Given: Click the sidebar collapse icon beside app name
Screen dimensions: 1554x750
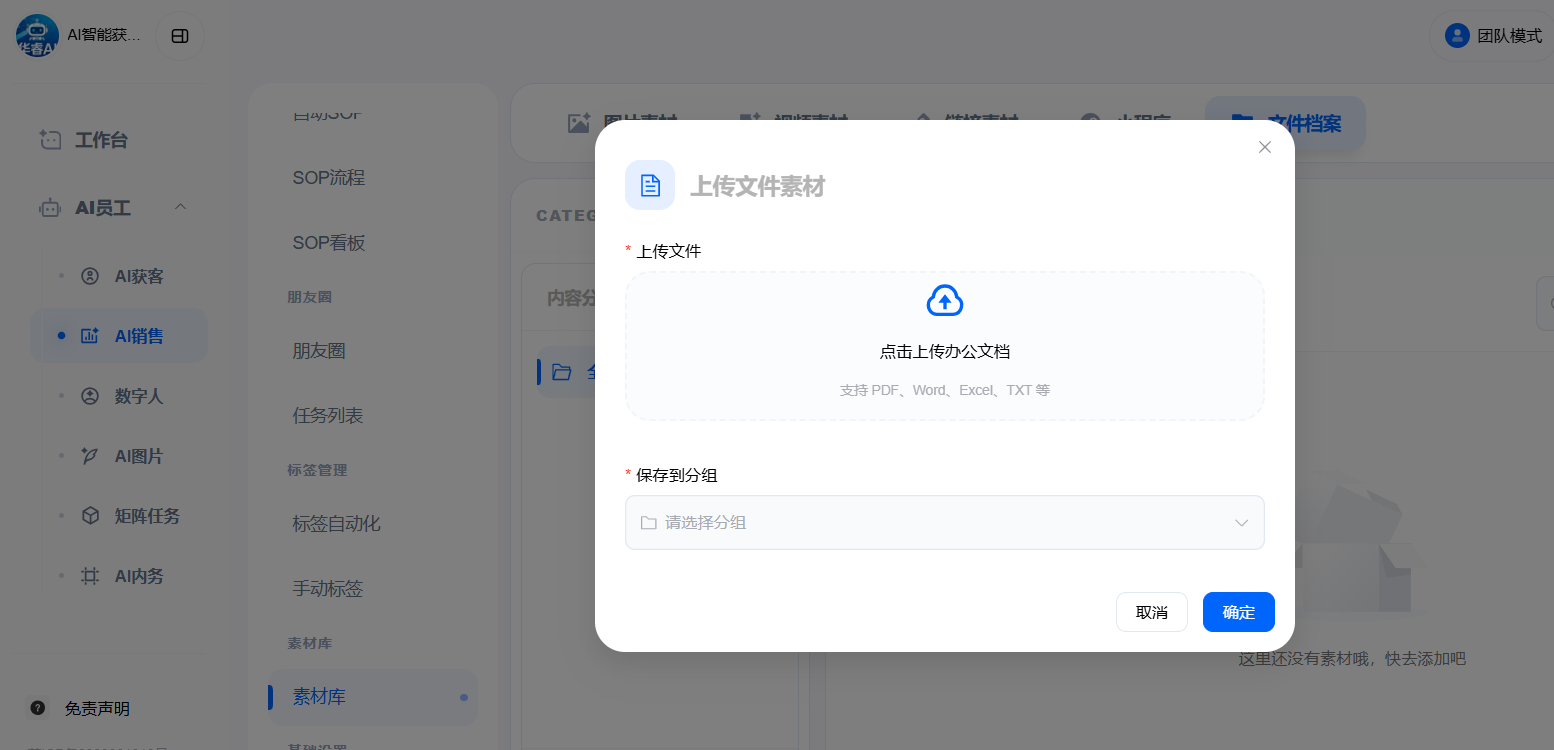Looking at the screenshot, I should [180, 36].
